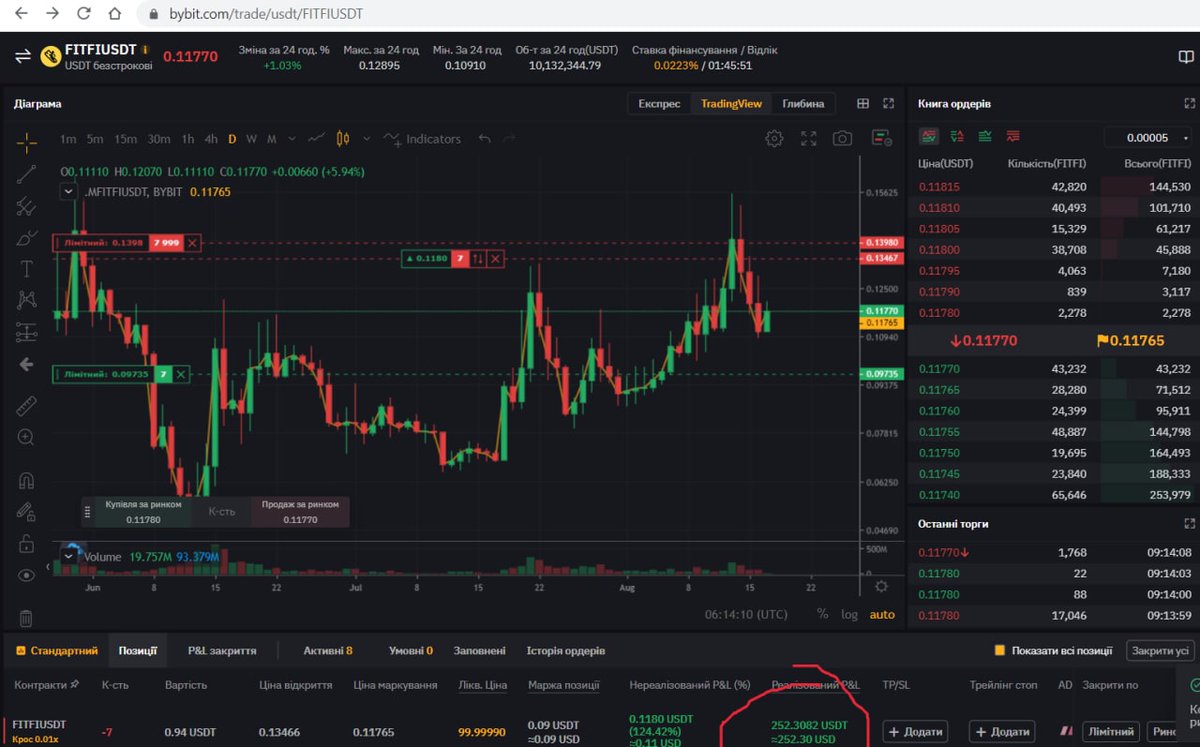1200x747 pixels.
Task: Select the trend line drawing tool
Action: click(26, 173)
